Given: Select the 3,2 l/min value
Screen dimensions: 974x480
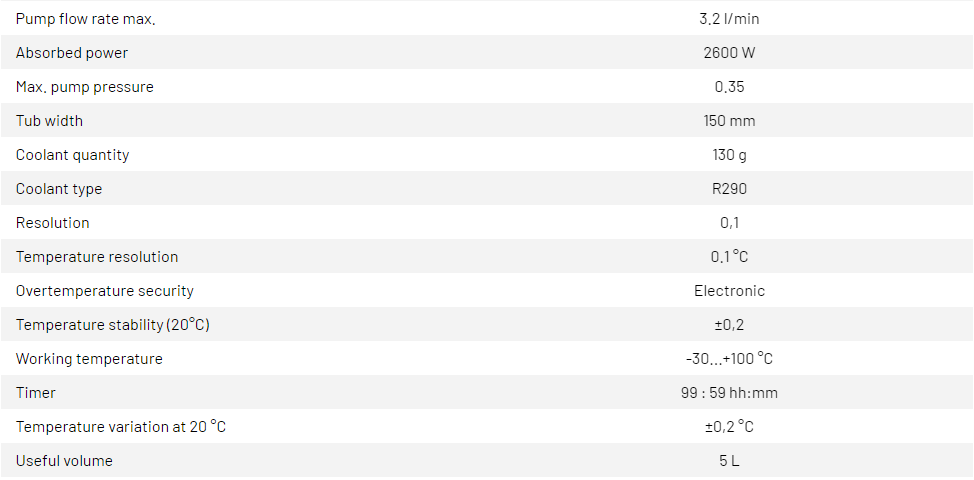Looking at the screenshot, I should [729, 19].
